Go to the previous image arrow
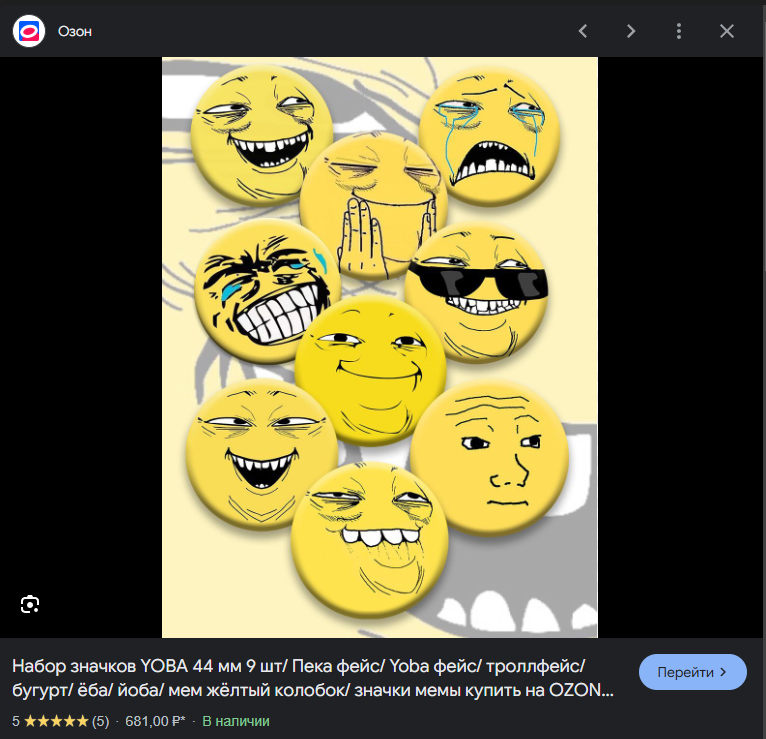 583,31
